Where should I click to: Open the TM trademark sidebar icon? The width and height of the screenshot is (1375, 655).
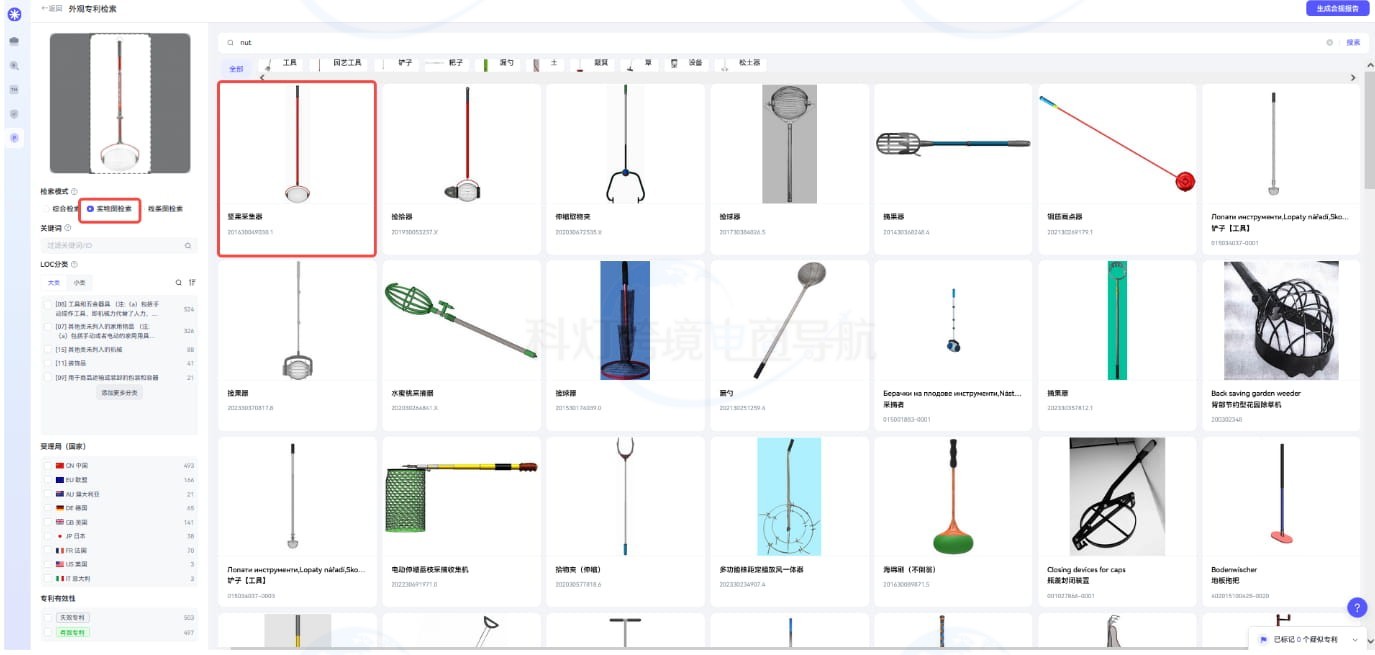[14, 89]
